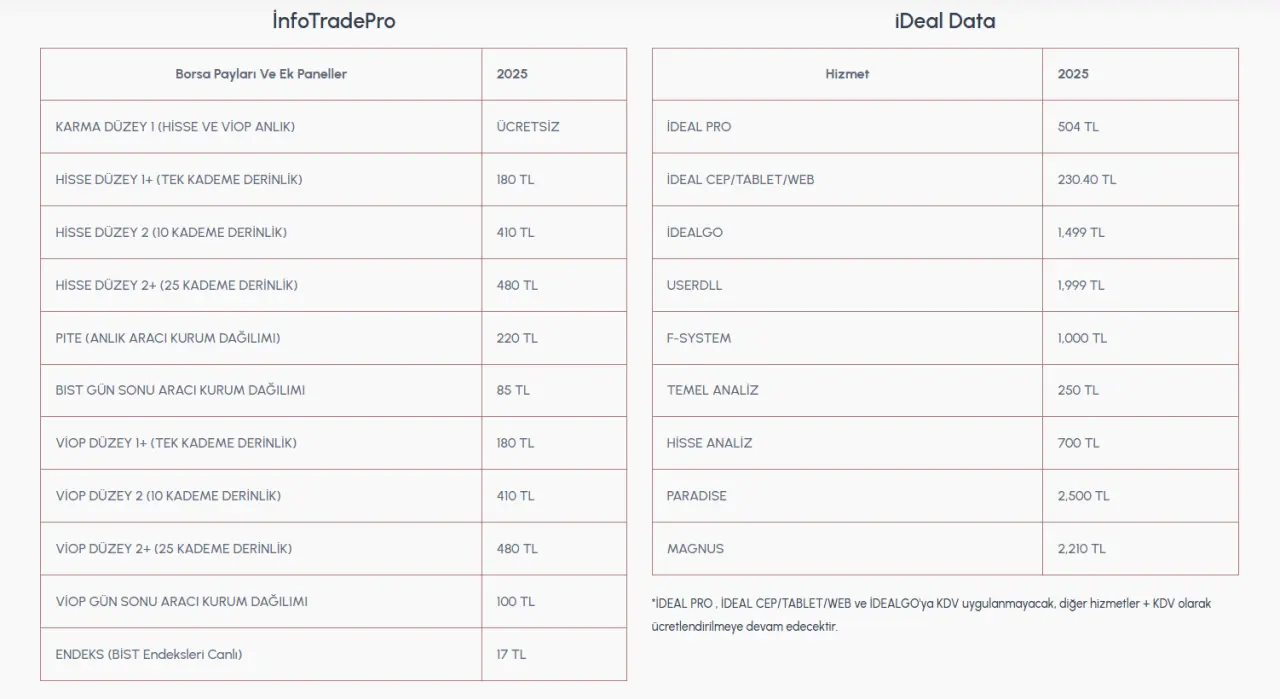Image resolution: width=1280 pixels, height=699 pixels.
Task: Select the KARMA DÜZEY 1 row label
Action: [x=175, y=127]
